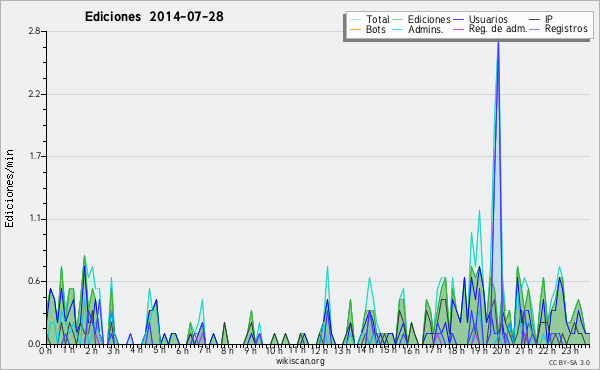Click the chart title Ediciones 2014-07-28
The height and width of the screenshot is (370, 600).
(x=154, y=17)
